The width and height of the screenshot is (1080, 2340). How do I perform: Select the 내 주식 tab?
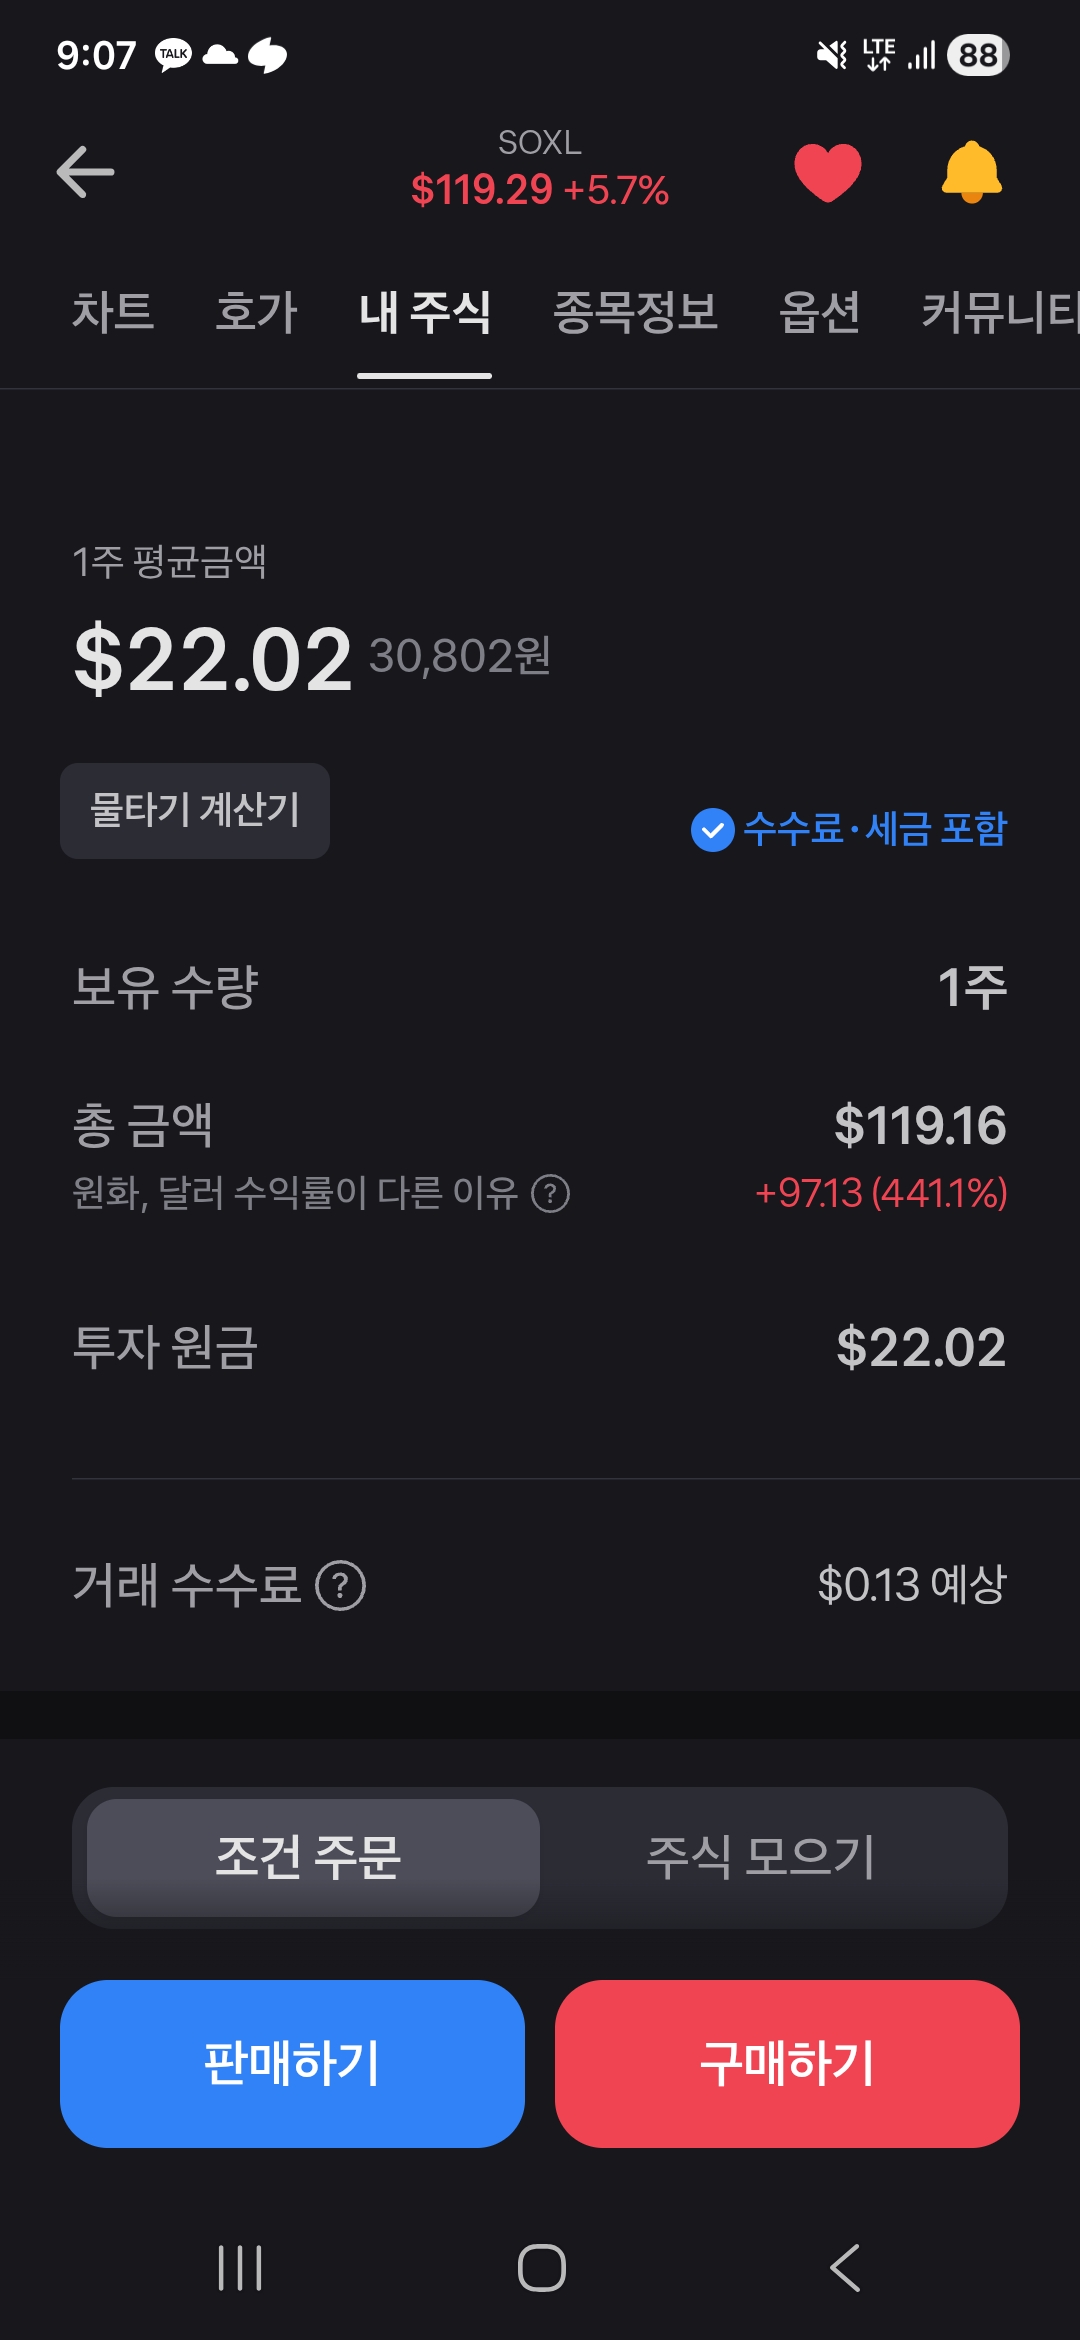pyautogui.click(x=425, y=312)
